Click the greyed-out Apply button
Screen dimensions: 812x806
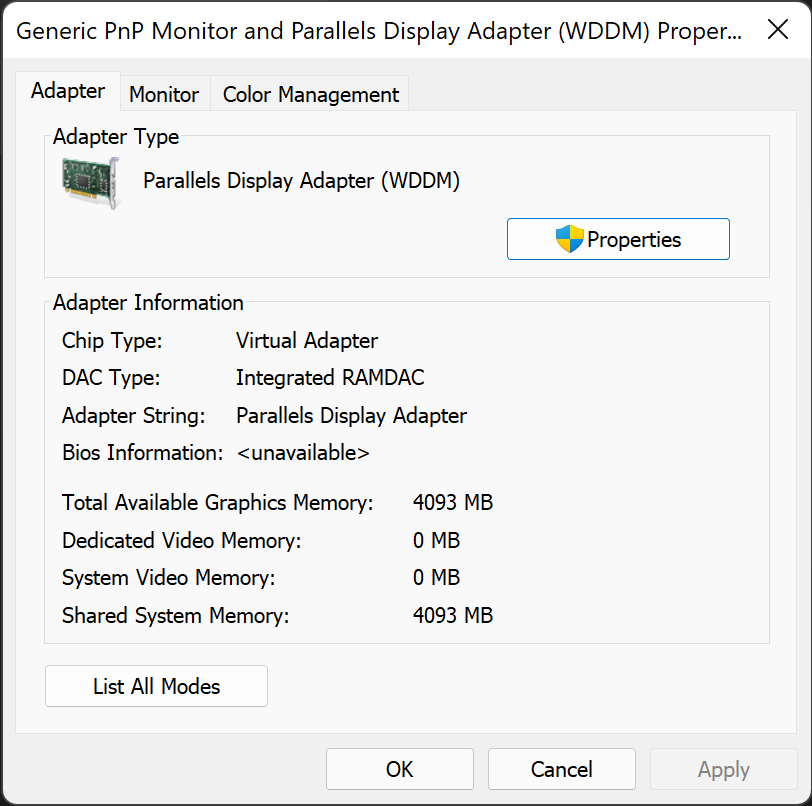[724, 769]
